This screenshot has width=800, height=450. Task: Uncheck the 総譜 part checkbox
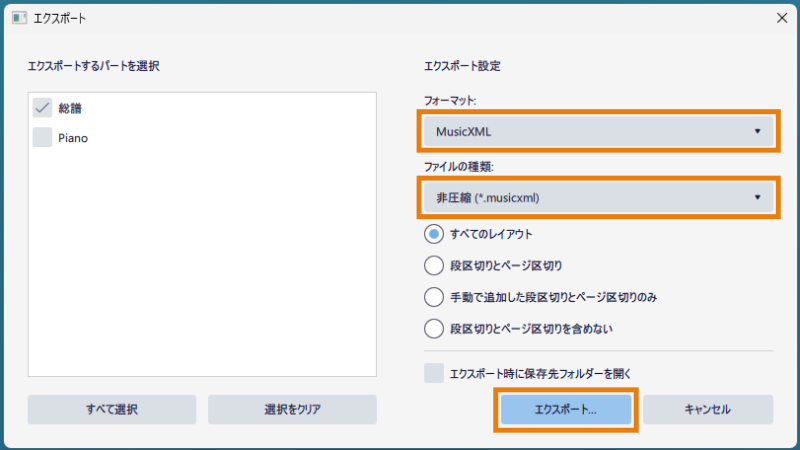click(x=42, y=108)
